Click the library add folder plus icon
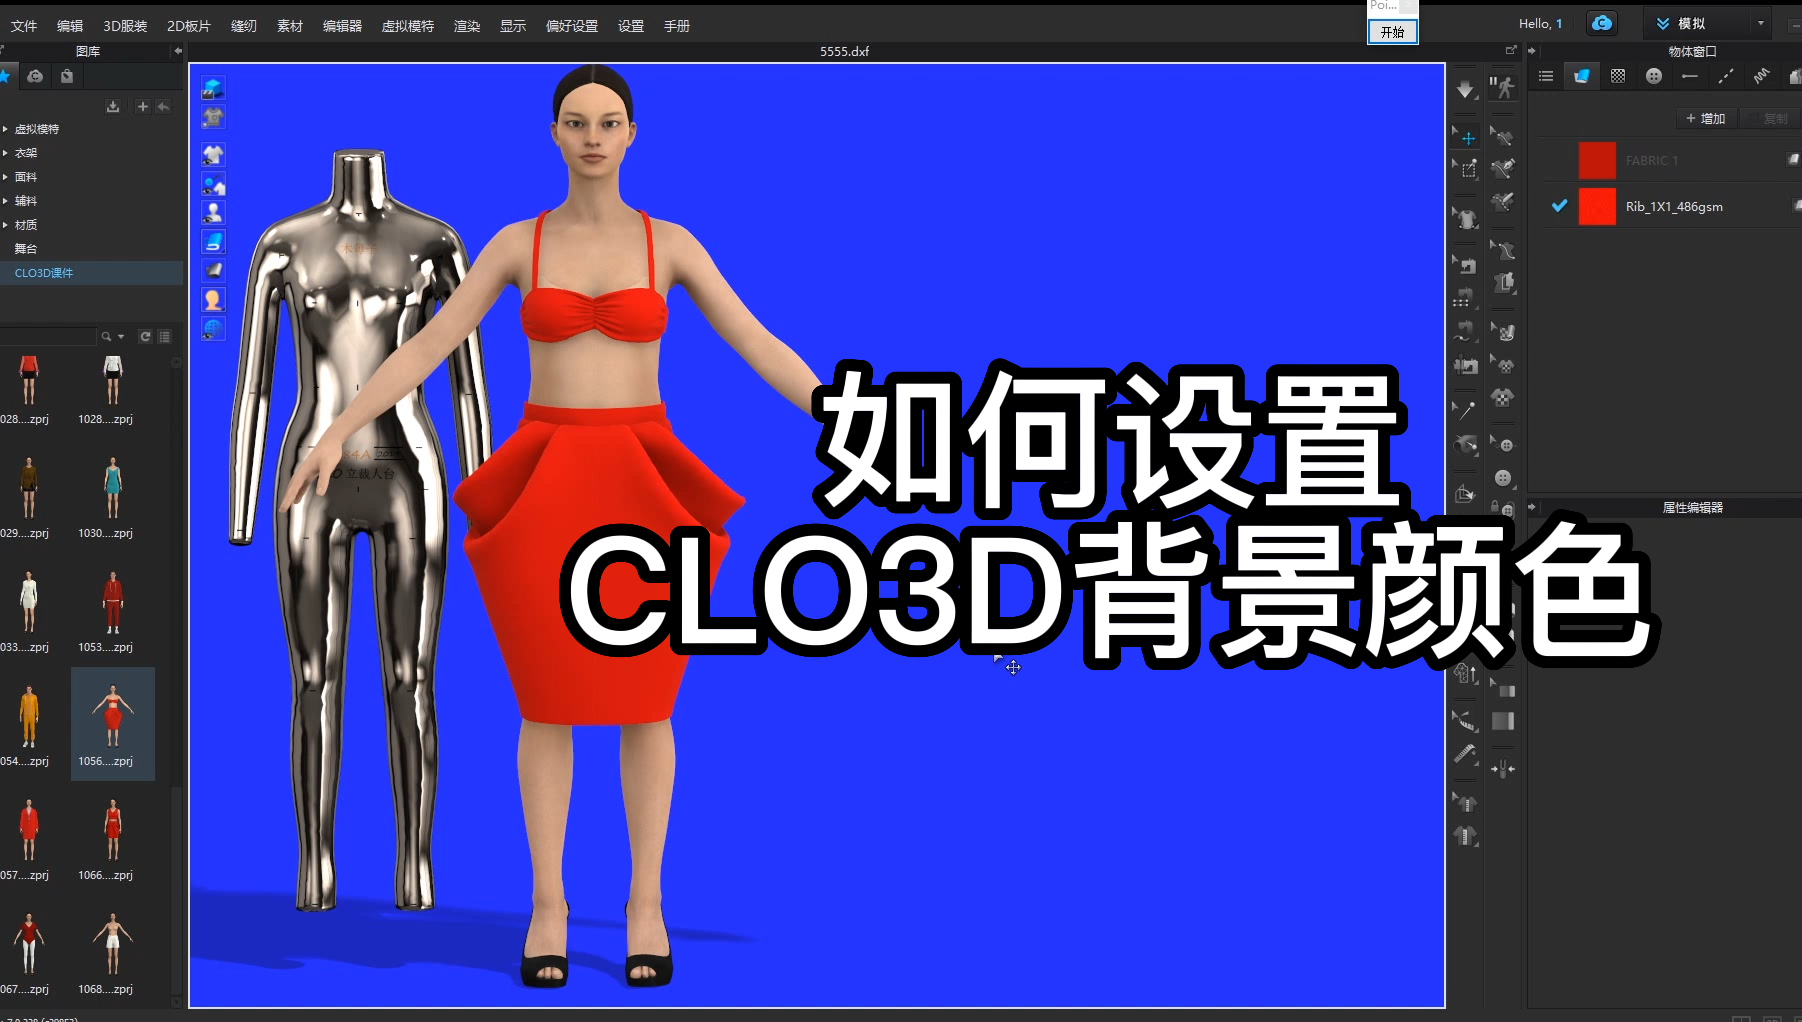Viewport: 1802px width, 1022px height. [142, 106]
